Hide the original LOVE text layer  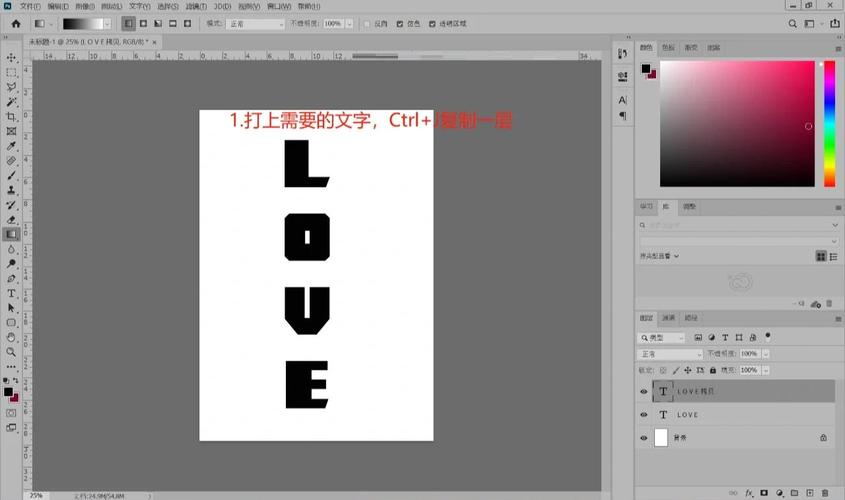pyautogui.click(x=643, y=415)
